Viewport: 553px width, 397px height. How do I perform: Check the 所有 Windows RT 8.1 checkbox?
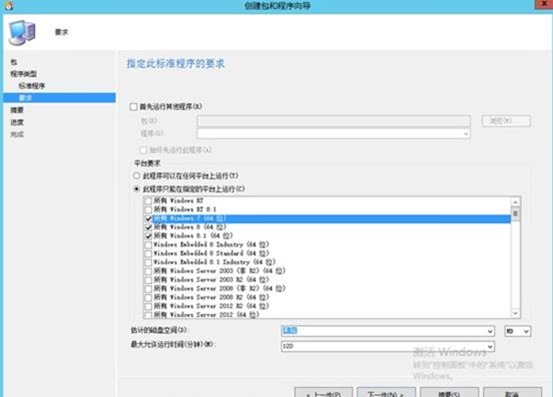[148, 210]
